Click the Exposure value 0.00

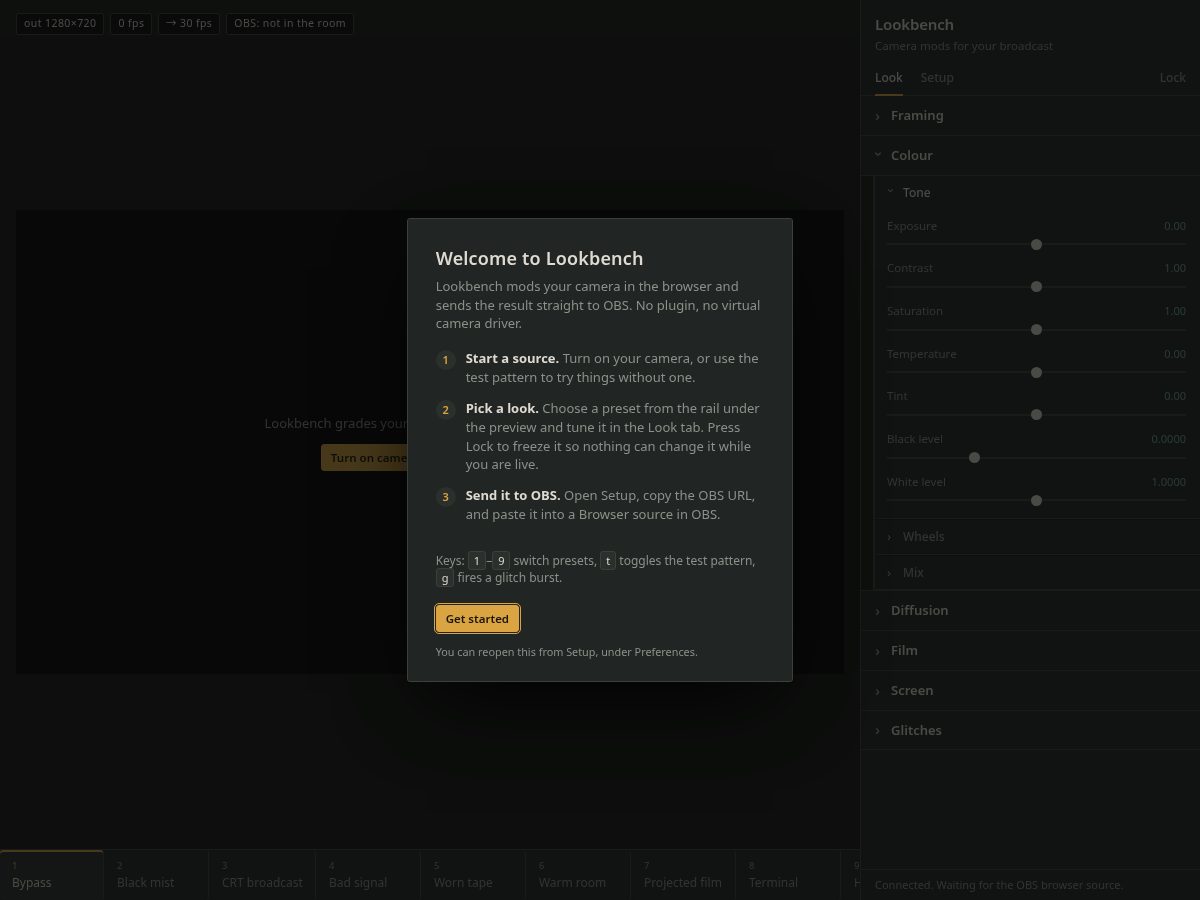tap(1174, 226)
